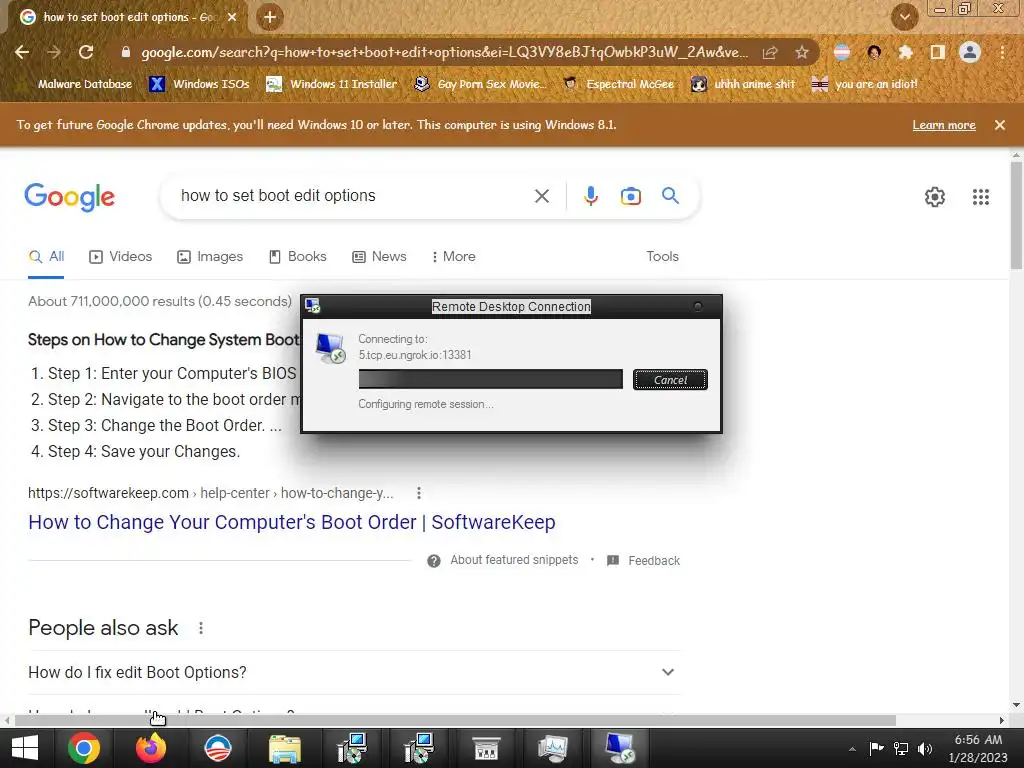Submit search with magnifier icon

[670, 195]
